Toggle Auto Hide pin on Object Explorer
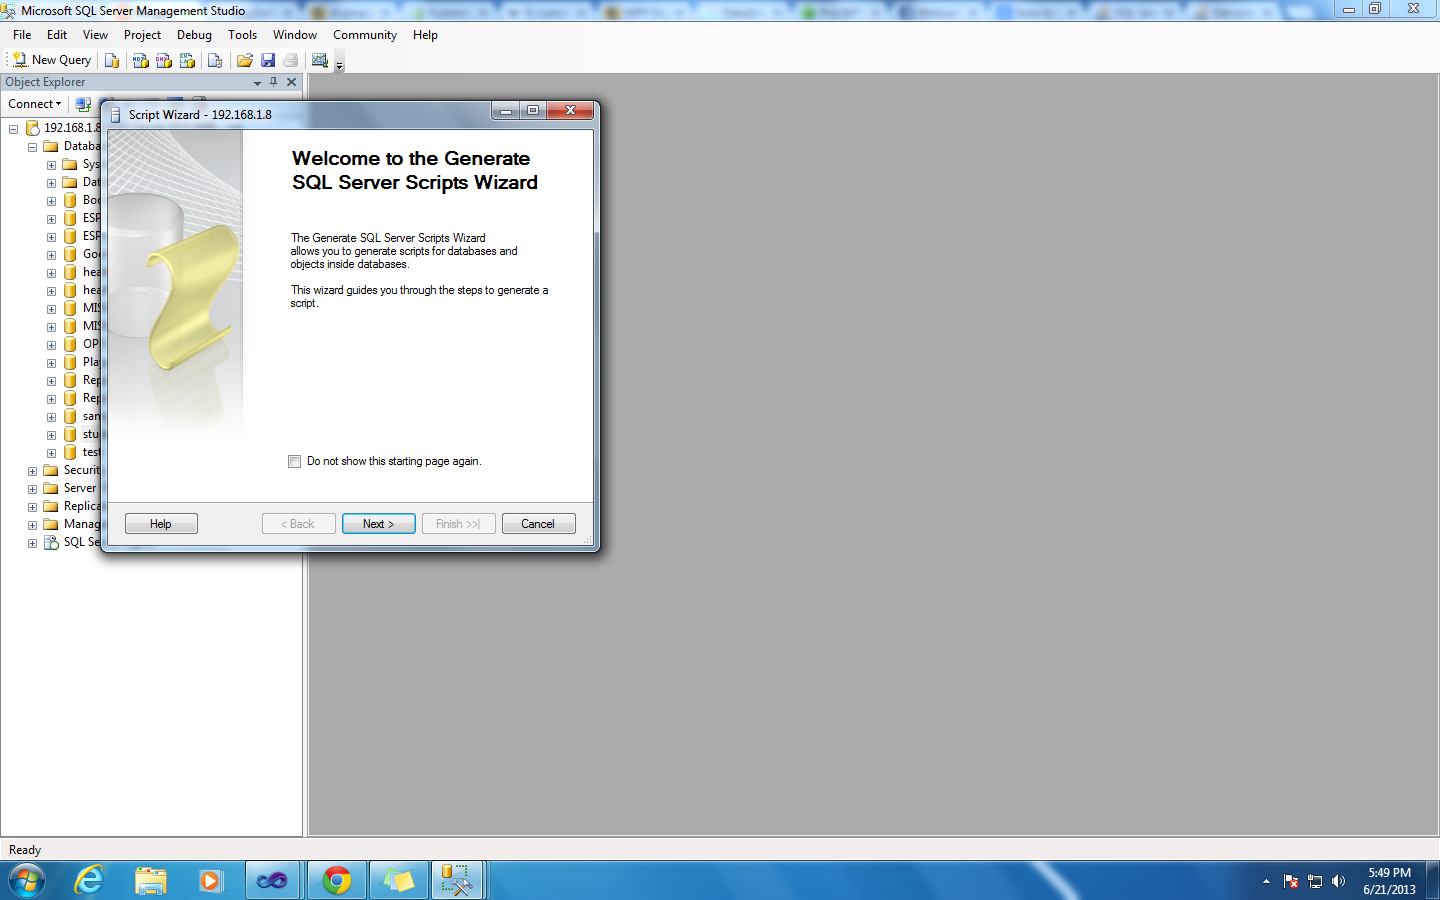Screen dimensions: 1440x900 pyautogui.click(x=274, y=82)
